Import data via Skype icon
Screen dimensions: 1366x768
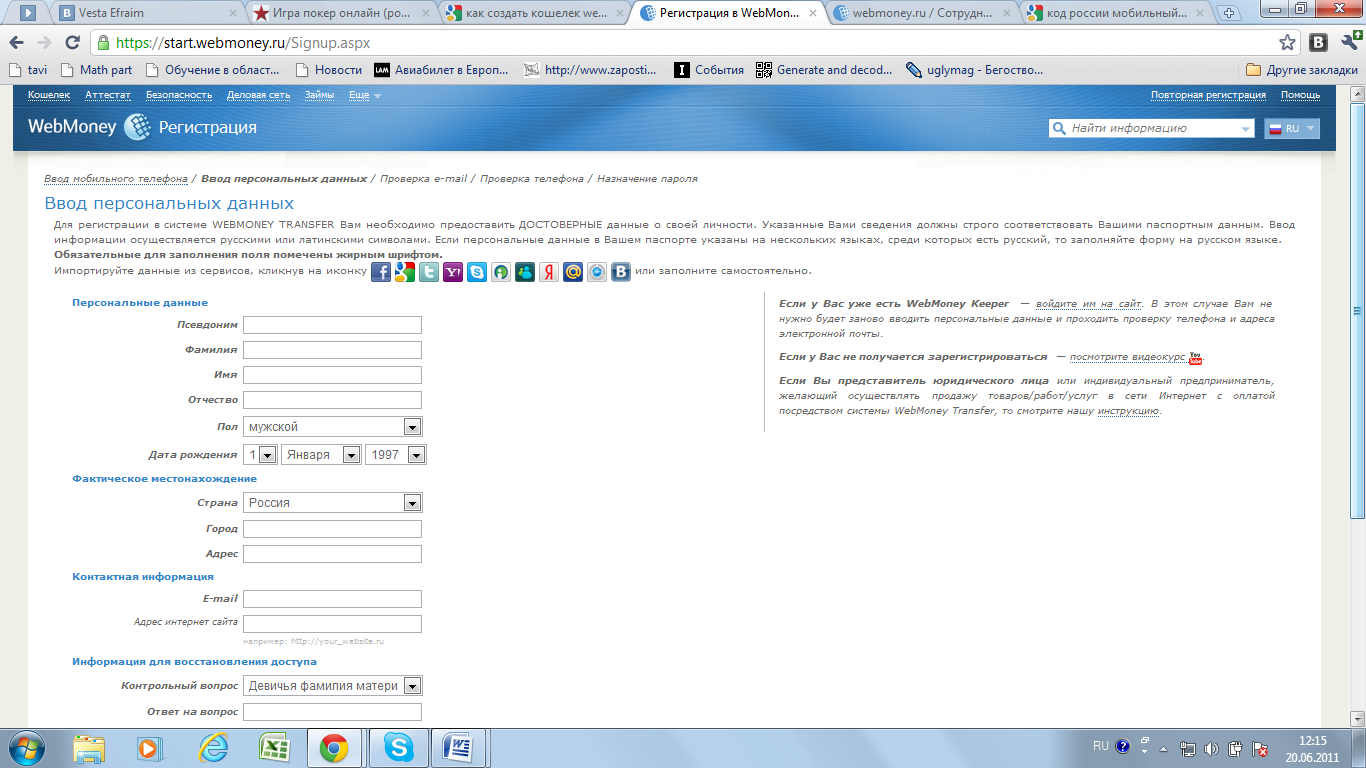click(x=477, y=272)
